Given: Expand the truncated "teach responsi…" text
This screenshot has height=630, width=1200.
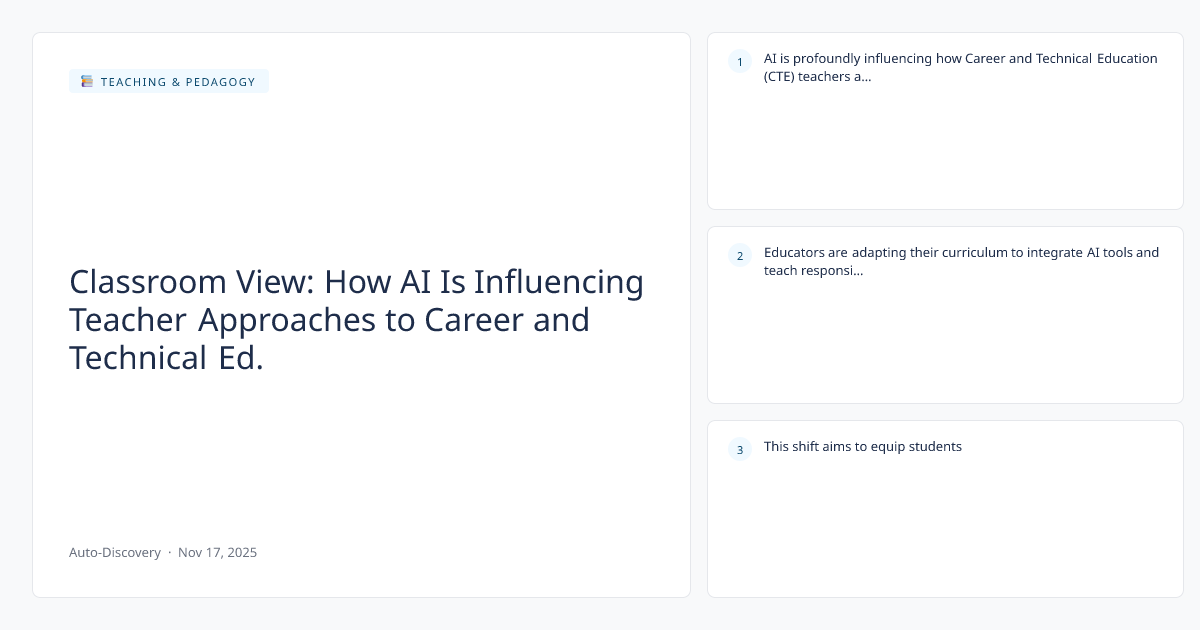Looking at the screenshot, I should point(814,271).
